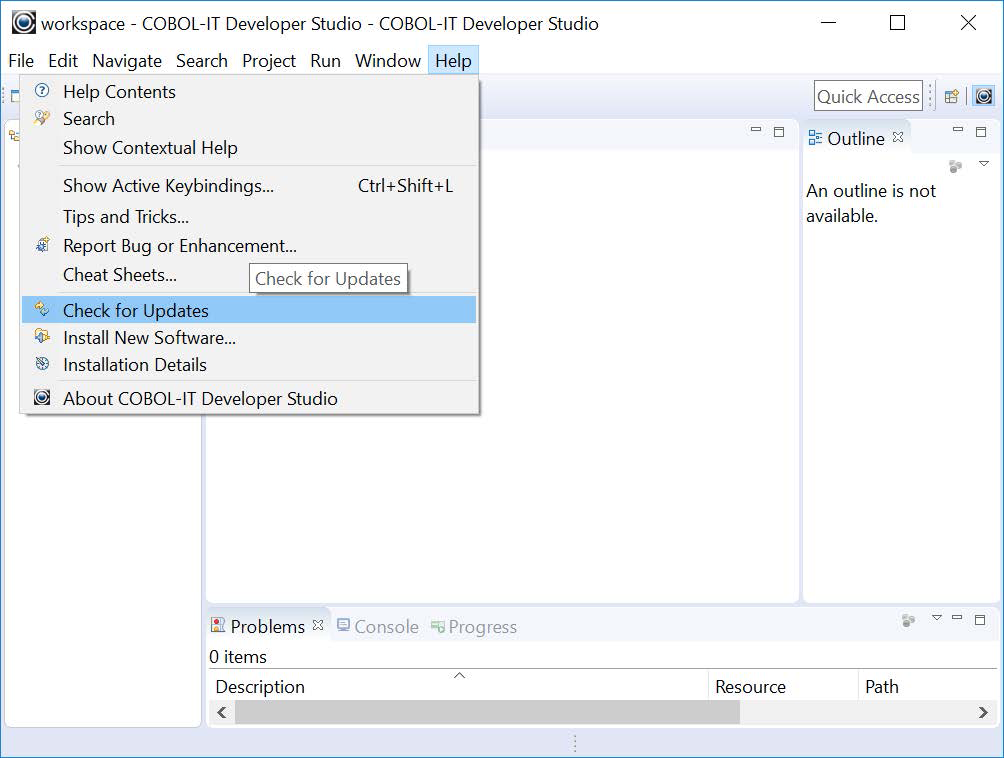Sort by the Description column header

click(260, 687)
